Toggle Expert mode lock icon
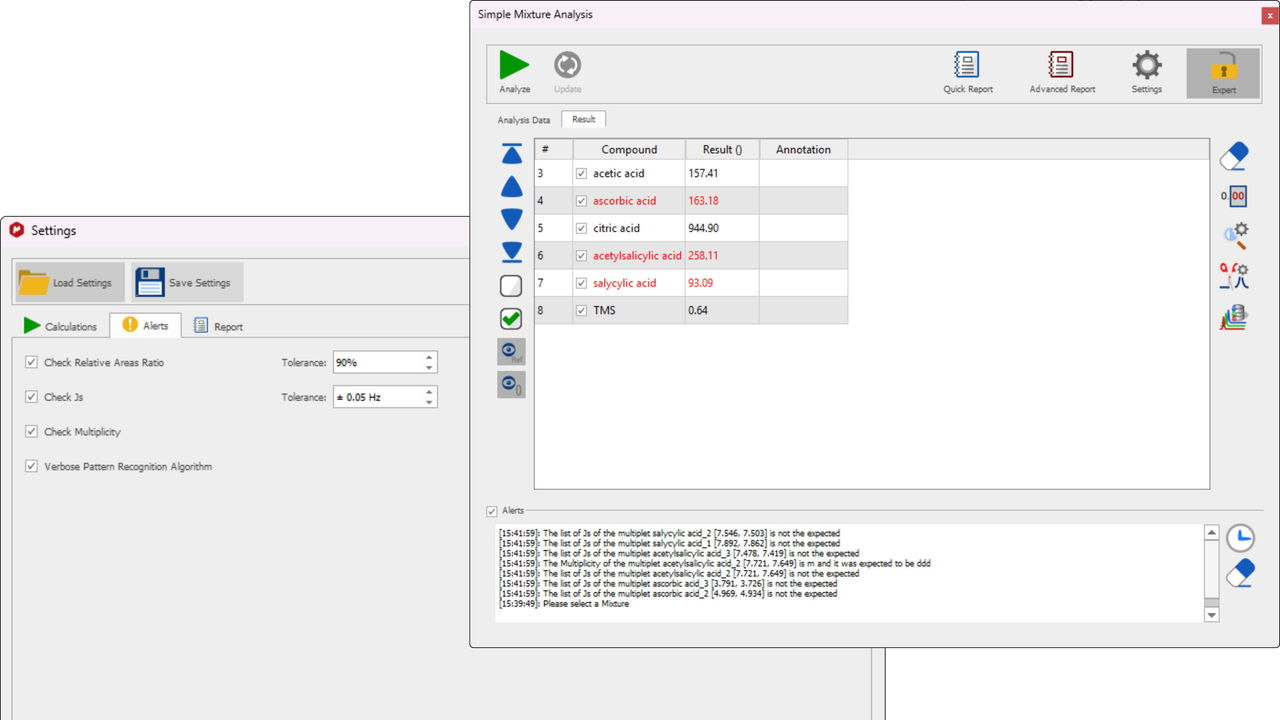The image size is (1280, 720). click(1224, 73)
